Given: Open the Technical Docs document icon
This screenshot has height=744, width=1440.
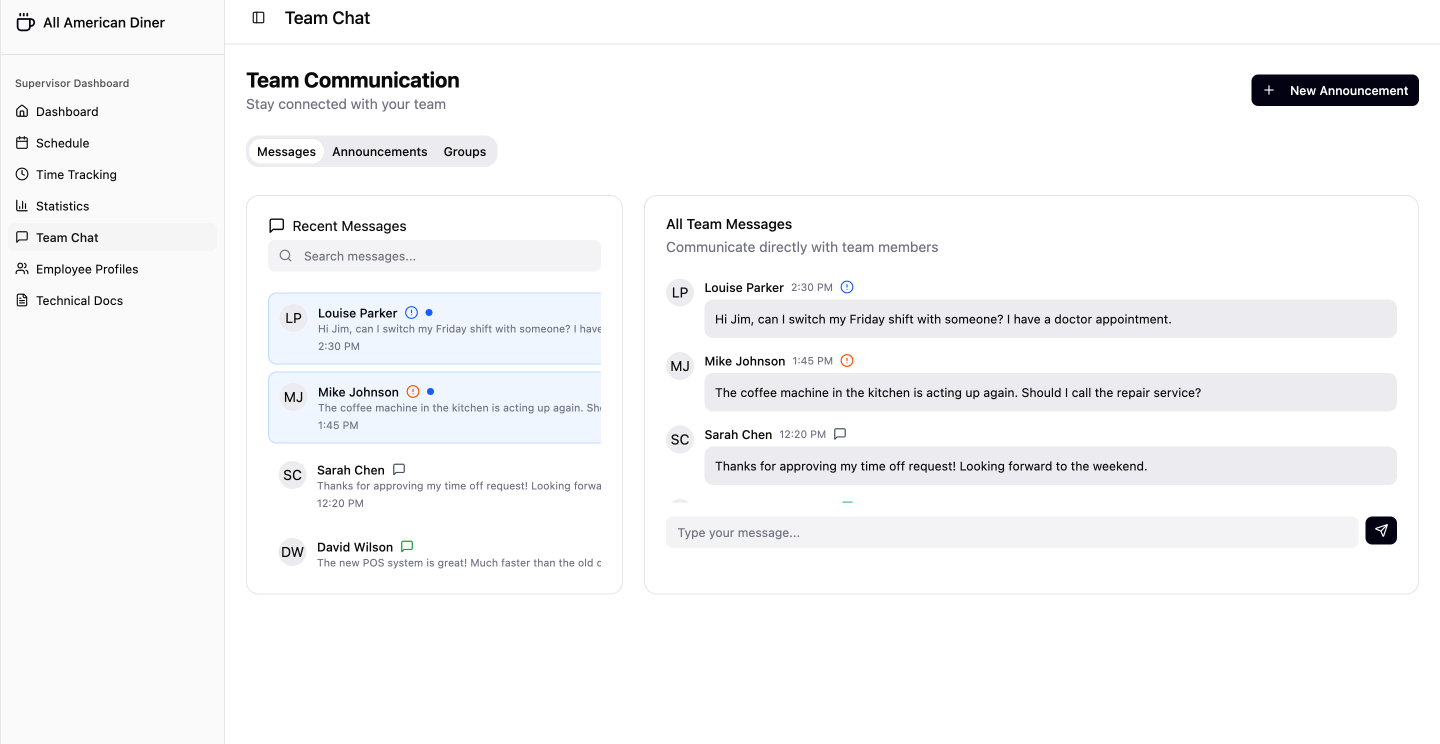Looking at the screenshot, I should (22, 300).
